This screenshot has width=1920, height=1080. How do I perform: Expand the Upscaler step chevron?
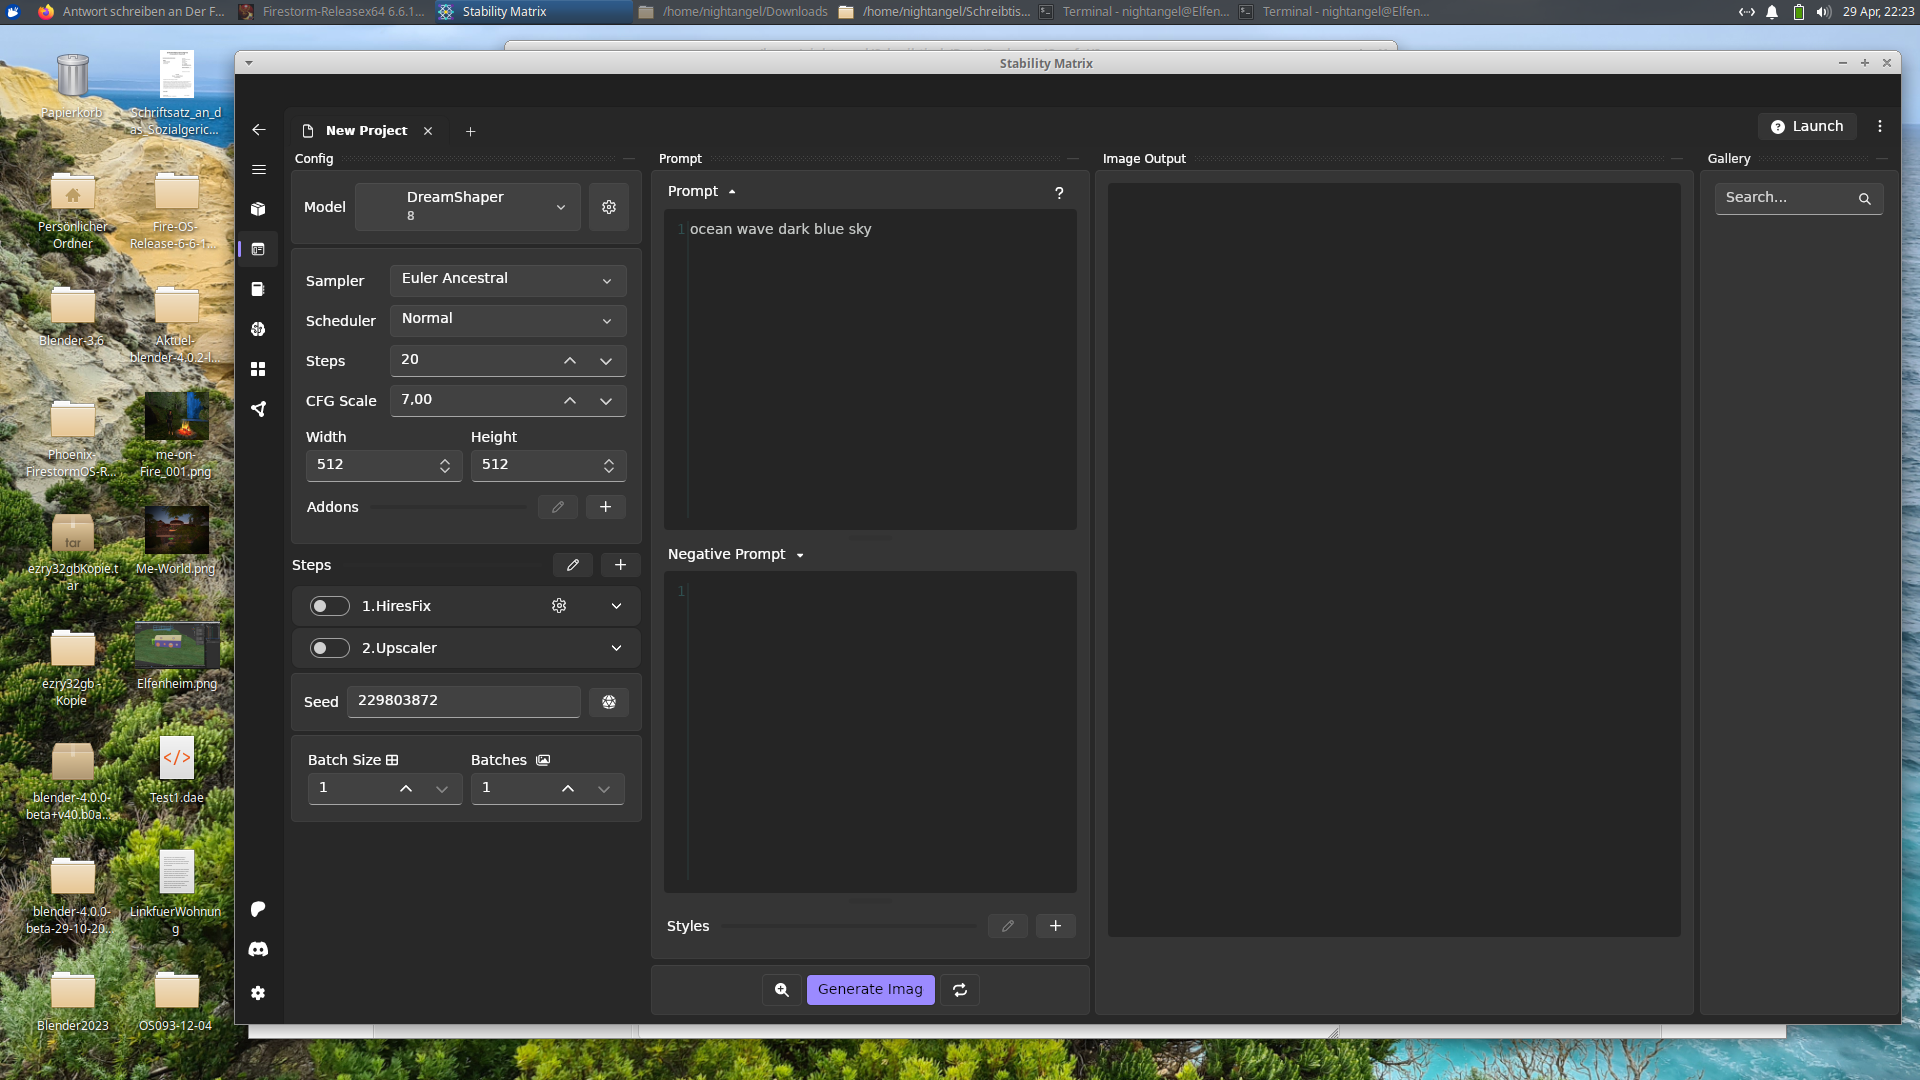616,648
